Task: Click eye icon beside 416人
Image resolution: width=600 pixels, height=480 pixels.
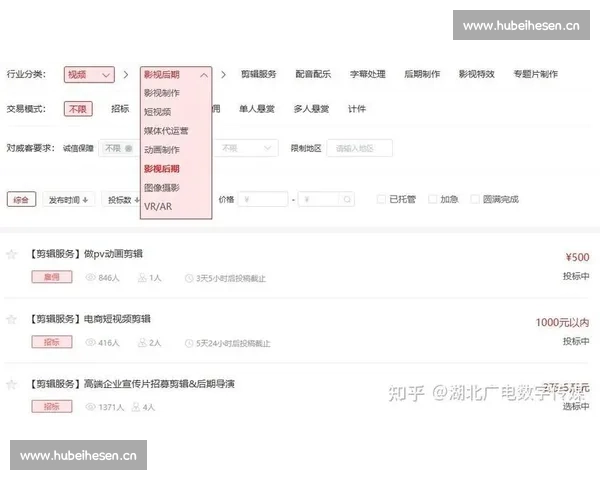Action: click(x=90, y=343)
